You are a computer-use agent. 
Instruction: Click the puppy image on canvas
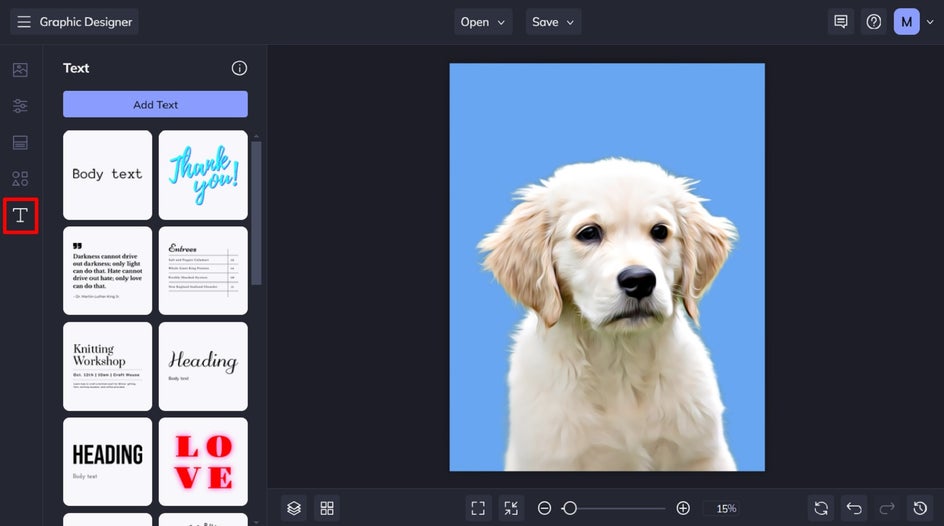point(607,267)
